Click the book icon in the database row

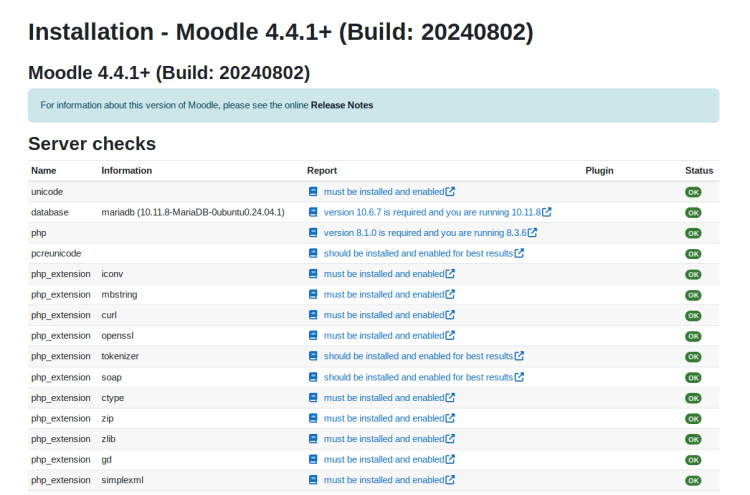(313, 212)
